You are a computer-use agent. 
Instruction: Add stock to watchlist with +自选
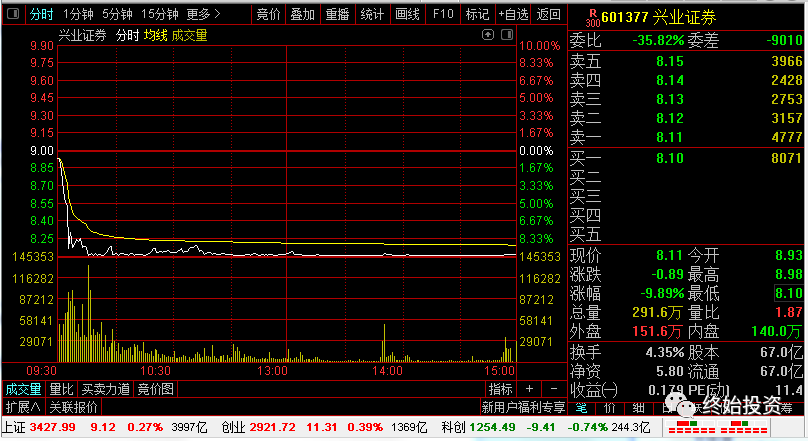pos(513,14)
